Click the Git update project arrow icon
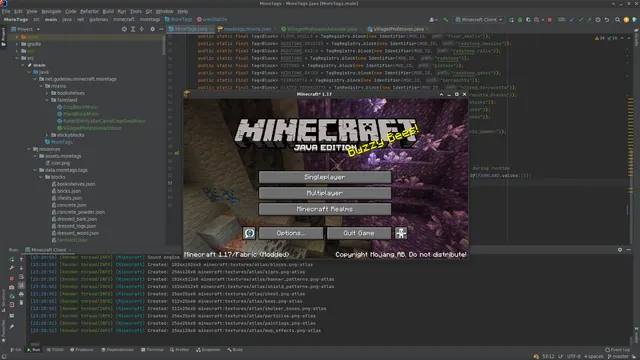Image resolution: width=640 pixels, height=360 pixels. (x=572, y=20)
